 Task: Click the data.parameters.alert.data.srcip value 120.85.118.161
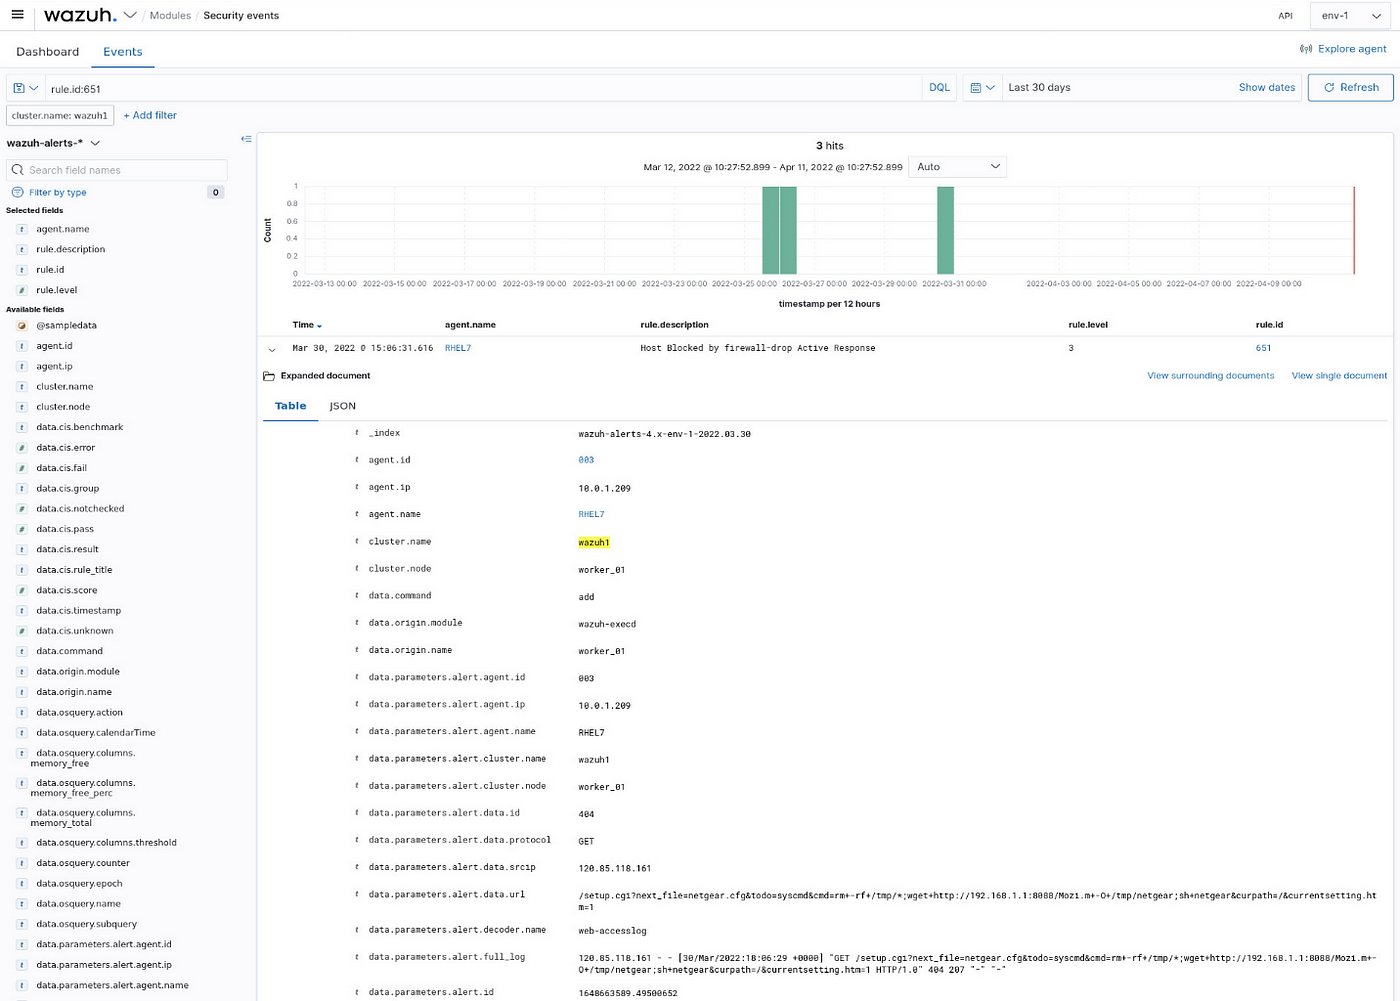pos(614,868)
